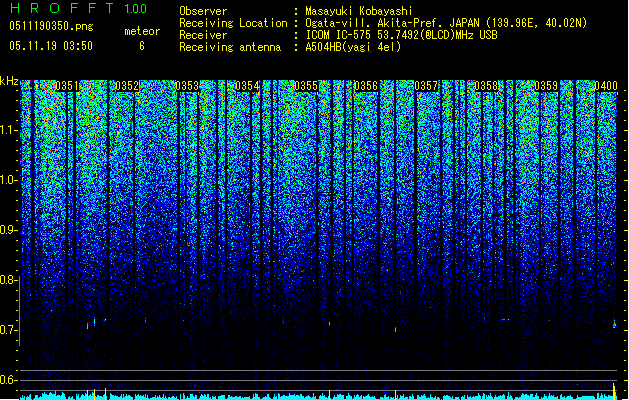Click the kHz axis unit label
629x400 pixels.
pyautogui.click(x=9, y=81)
